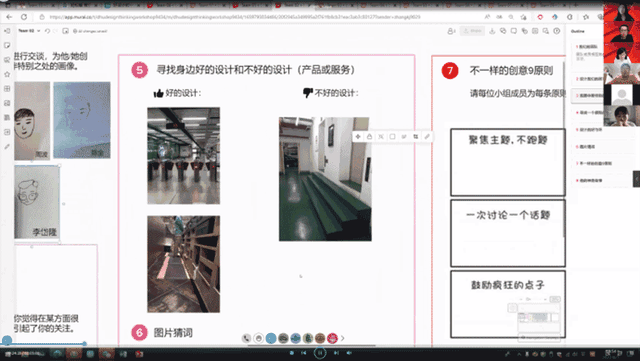Click the Mural URL in the address bar
Viewport: 640px width, 361px height.
[235, 17]
